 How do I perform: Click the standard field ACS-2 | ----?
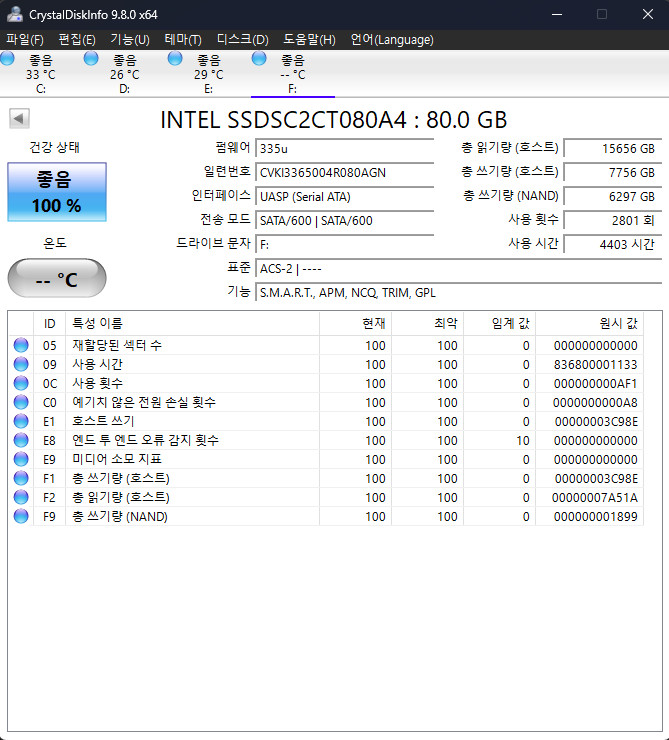coord(459,269)
